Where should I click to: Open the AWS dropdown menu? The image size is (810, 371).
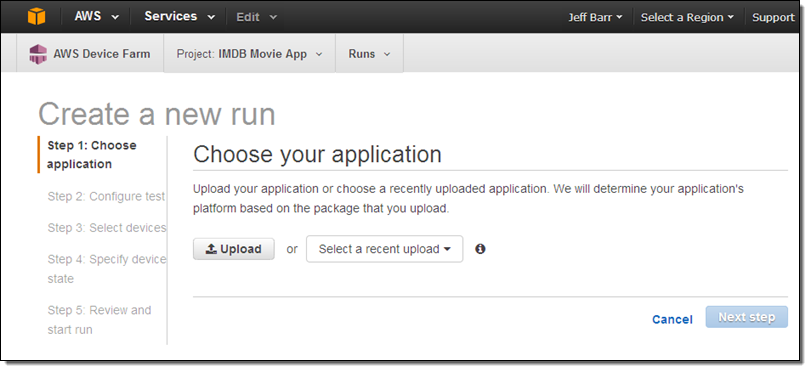point(97,17)
